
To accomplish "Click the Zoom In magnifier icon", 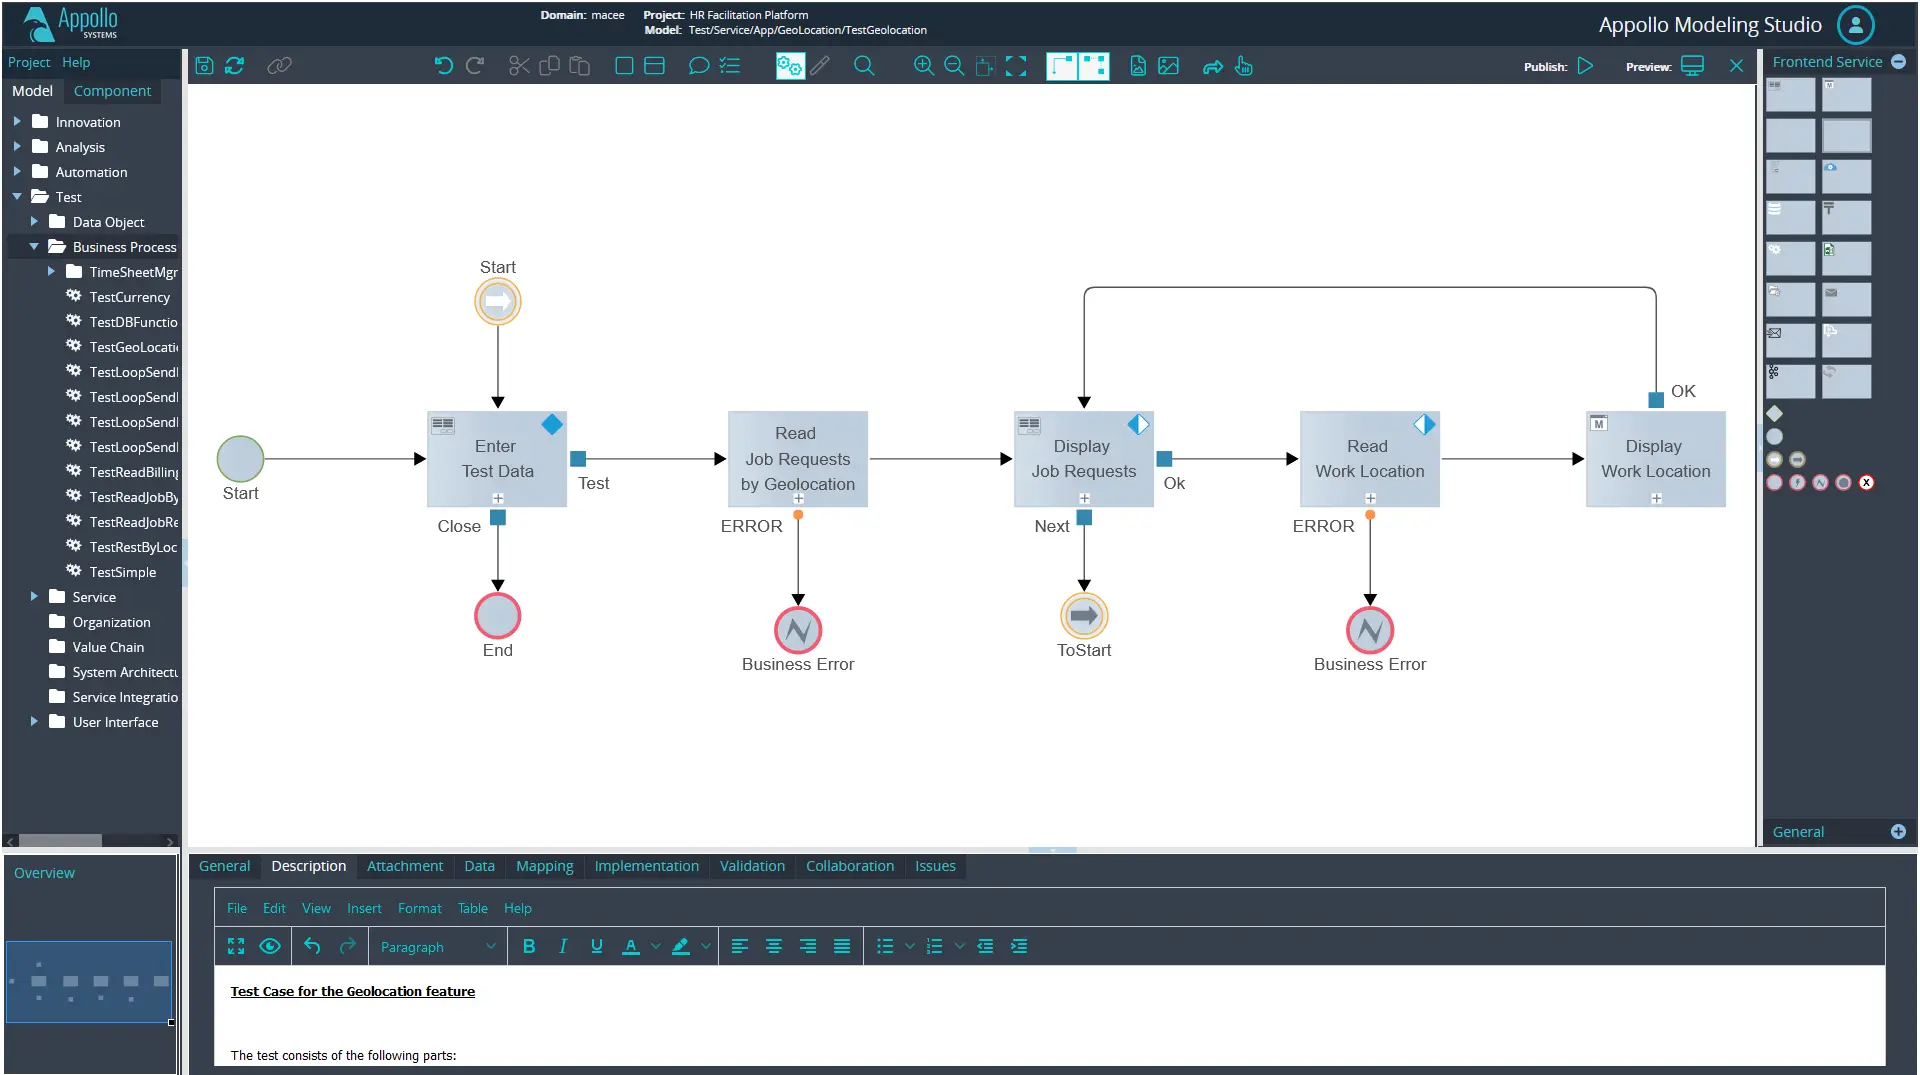I will pos(923,66).
